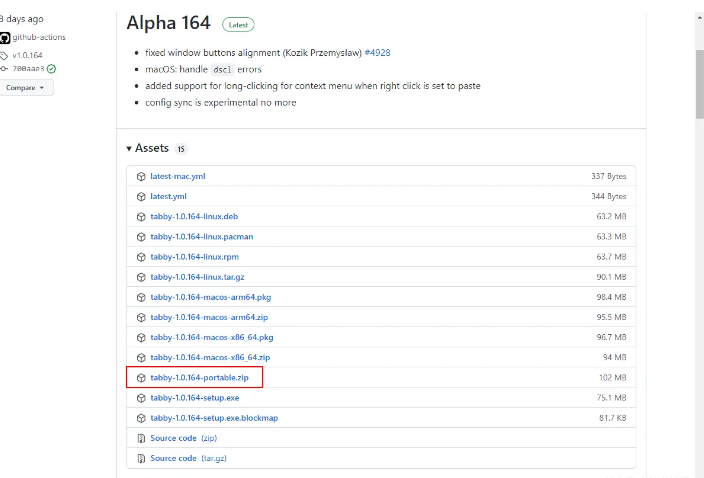Click the package icon beside tabby-1.0.164-linux.deb
704x478 pixels.
(141, 217)
